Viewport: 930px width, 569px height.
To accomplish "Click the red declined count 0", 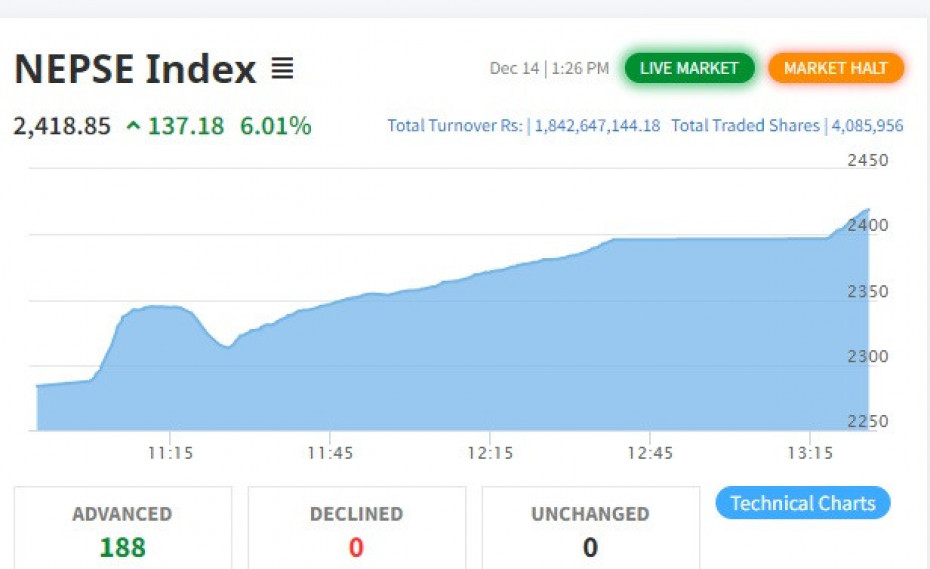I will coord(356,548).
